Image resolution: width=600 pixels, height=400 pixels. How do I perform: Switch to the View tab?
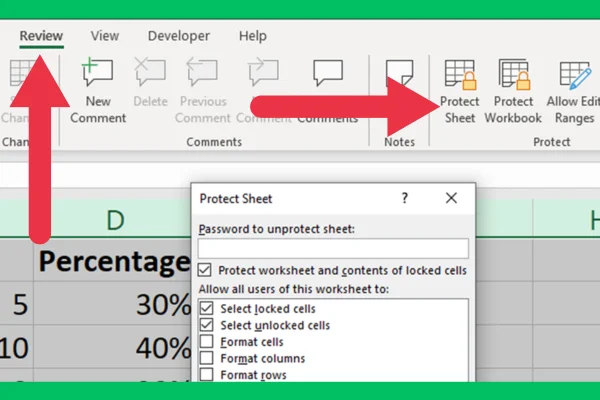(105, 36)
